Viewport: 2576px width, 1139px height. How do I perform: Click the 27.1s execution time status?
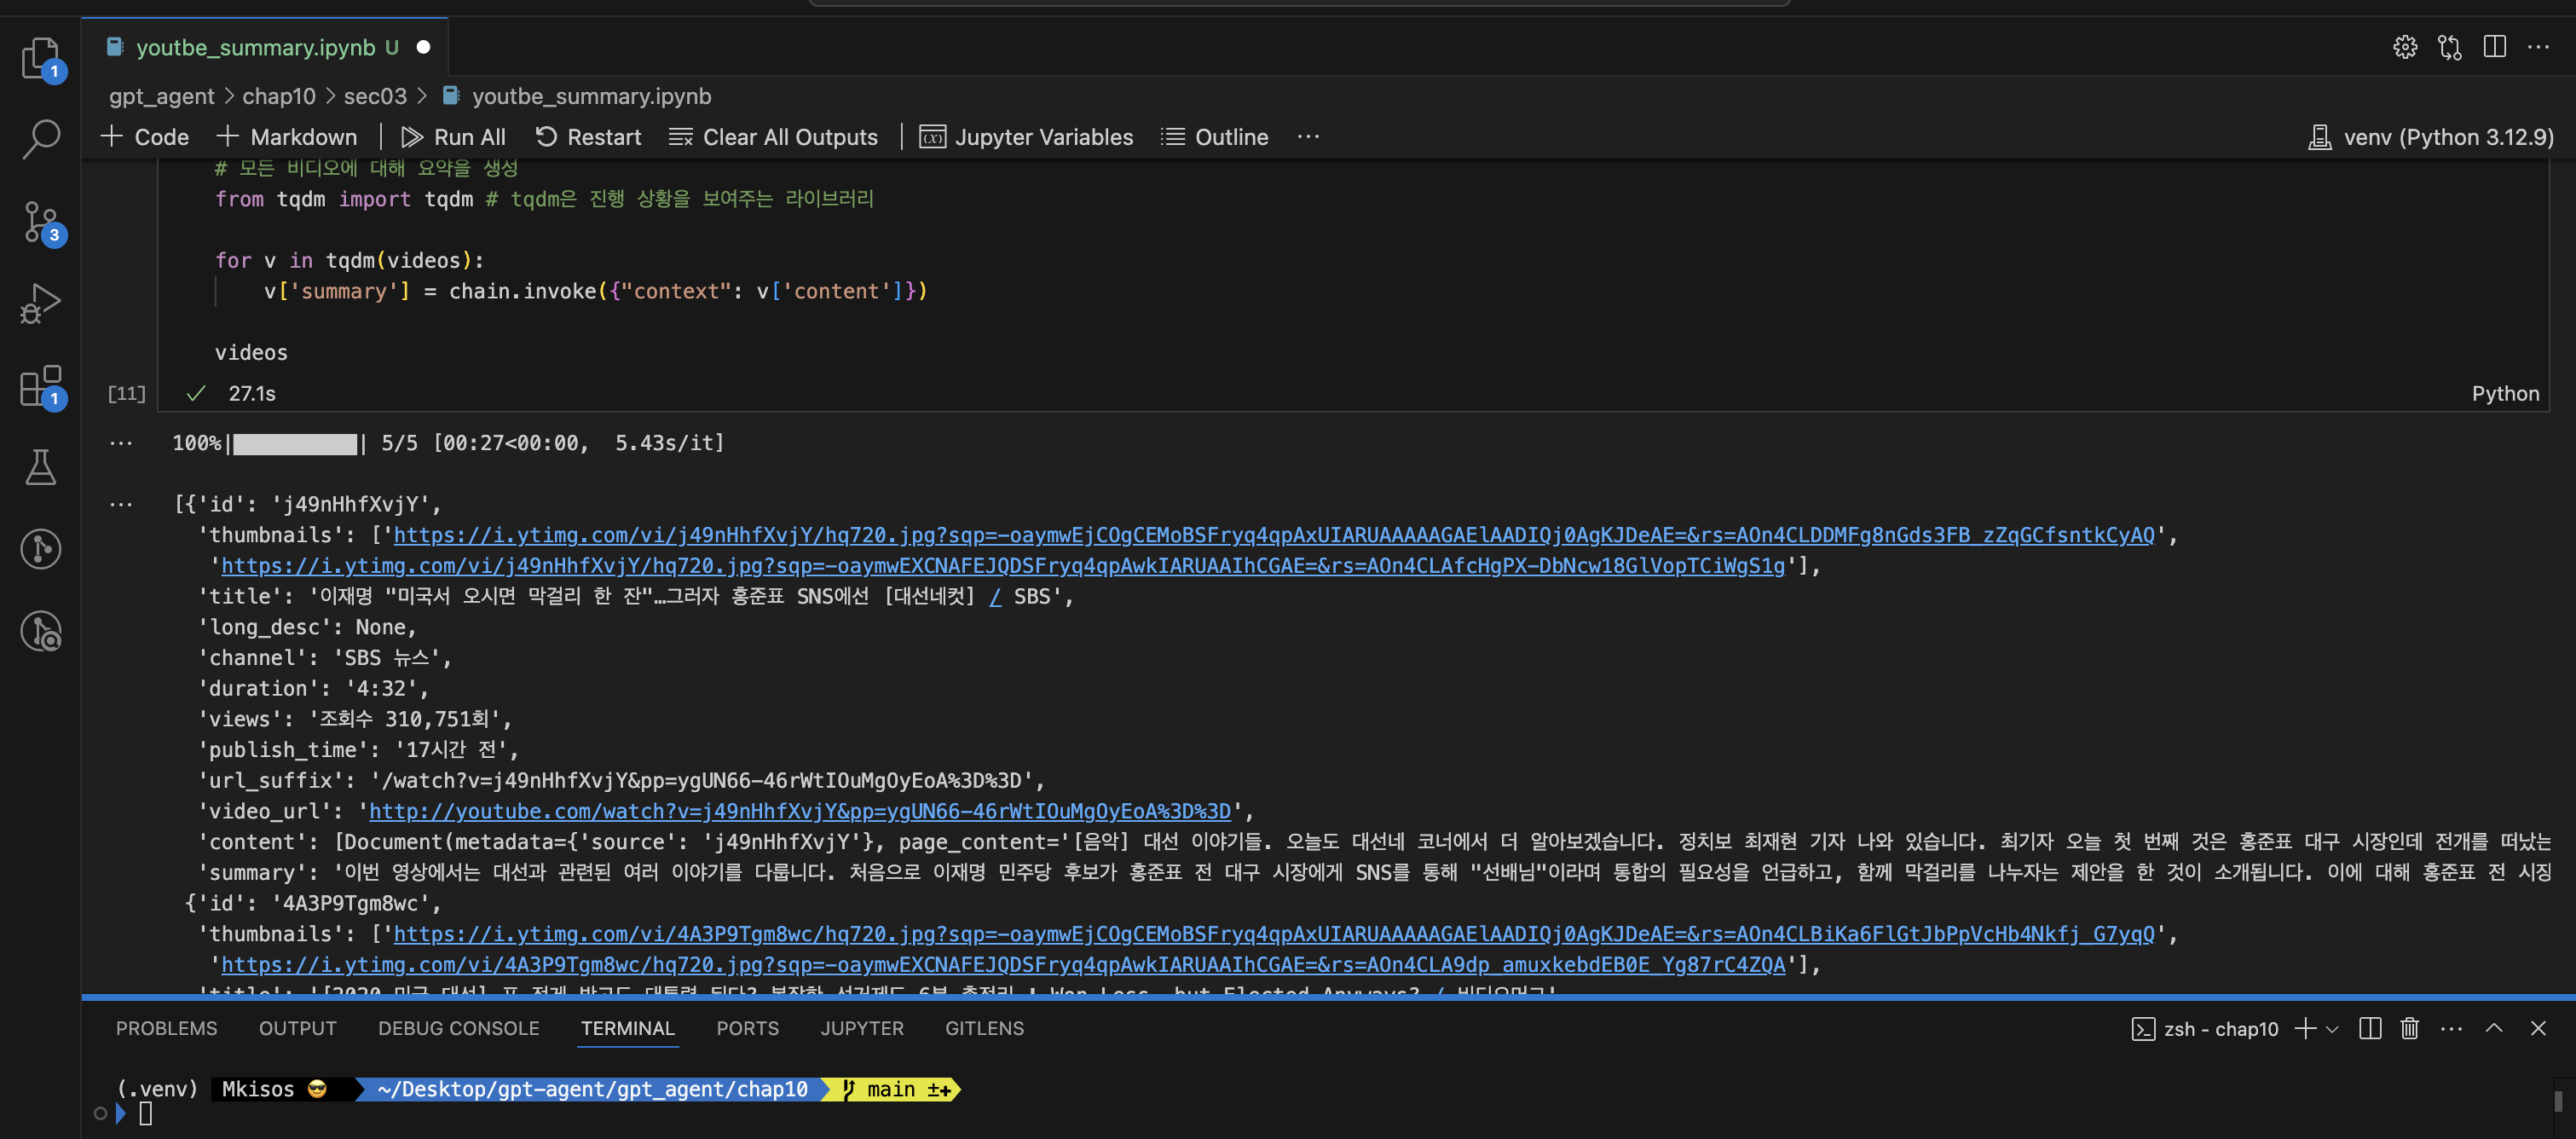(251, 393)
